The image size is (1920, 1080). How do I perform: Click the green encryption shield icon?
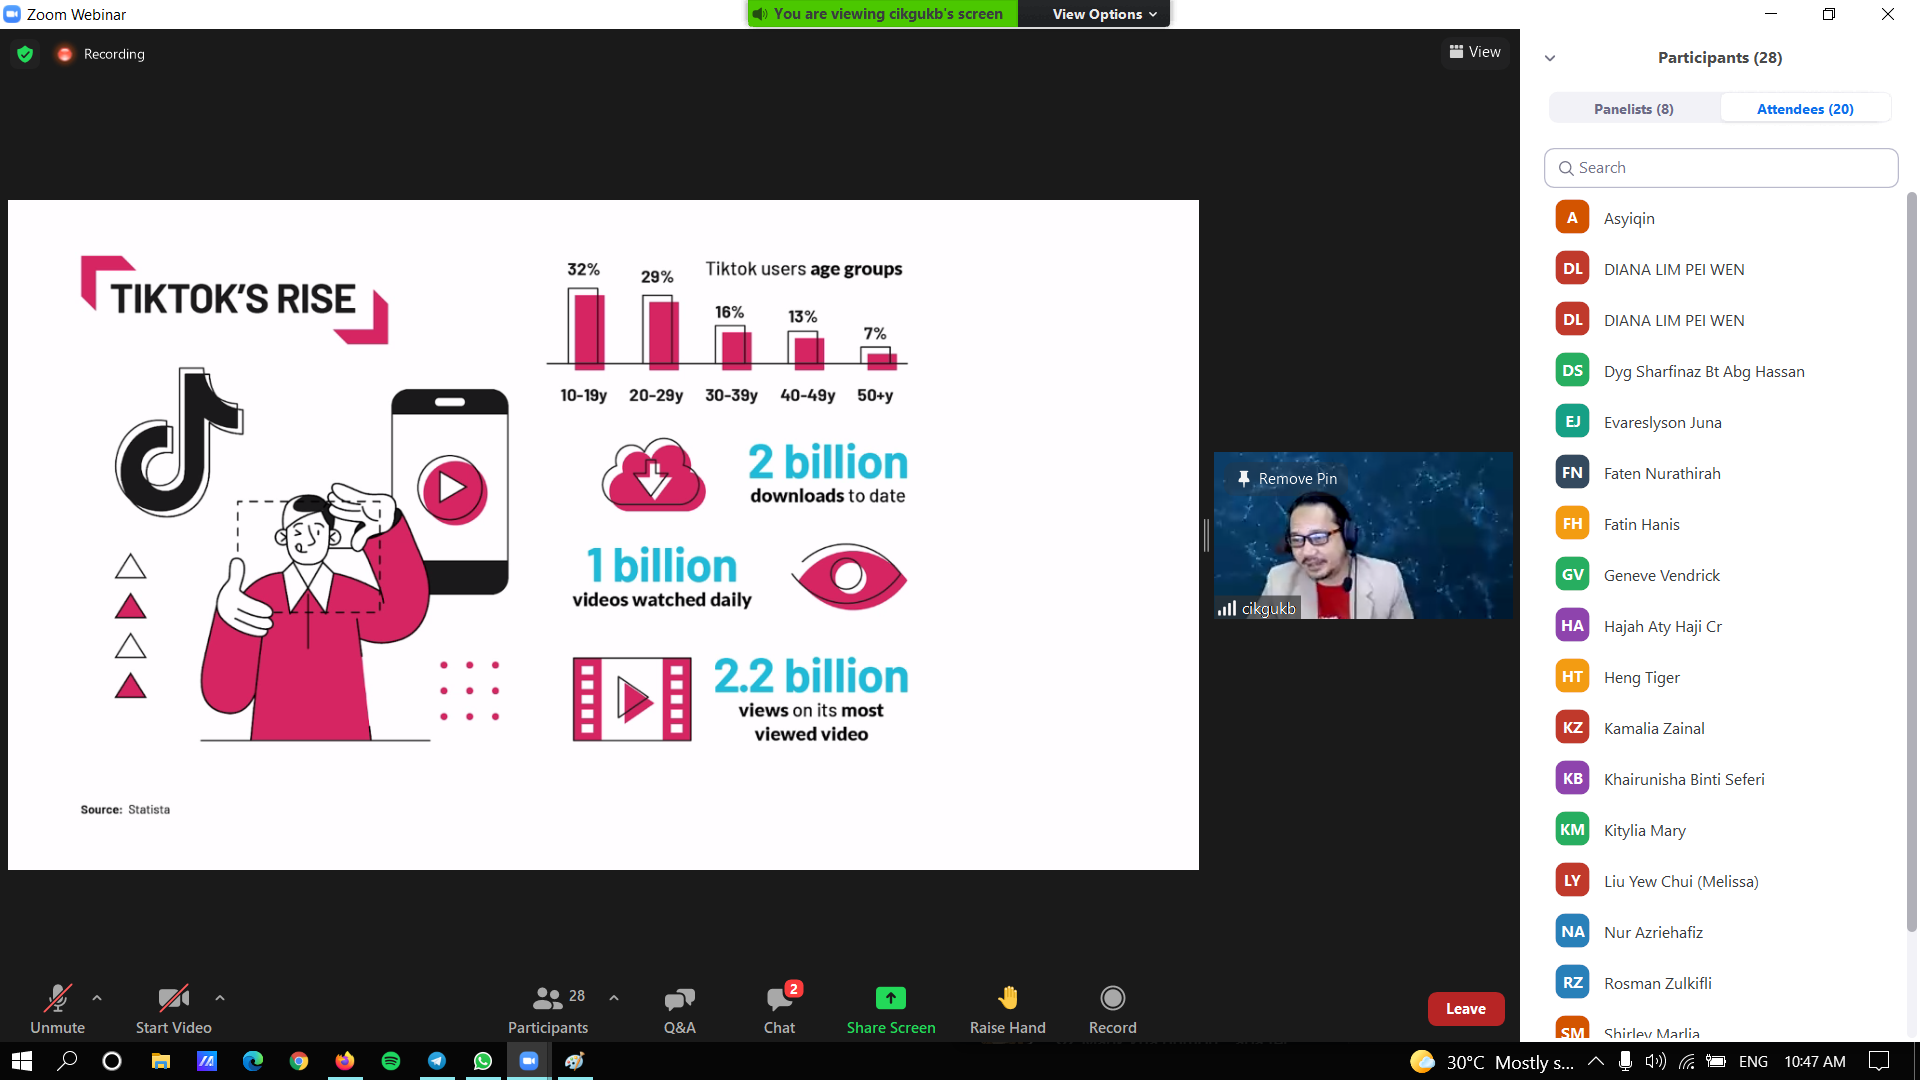click(x=25, y=54)
